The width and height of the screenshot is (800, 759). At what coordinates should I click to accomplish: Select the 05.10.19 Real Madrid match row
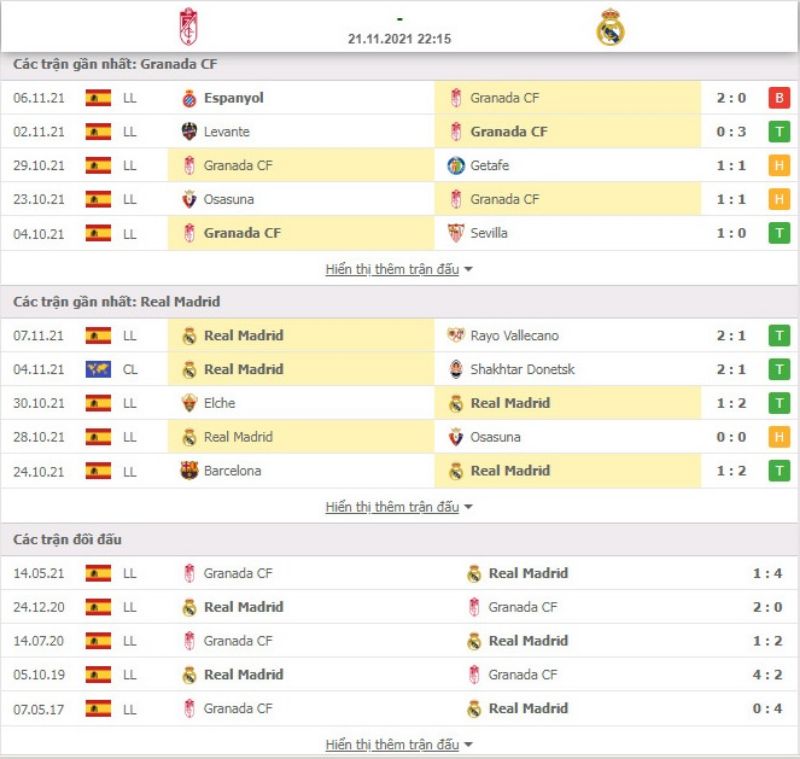click(x=400, y=675)
